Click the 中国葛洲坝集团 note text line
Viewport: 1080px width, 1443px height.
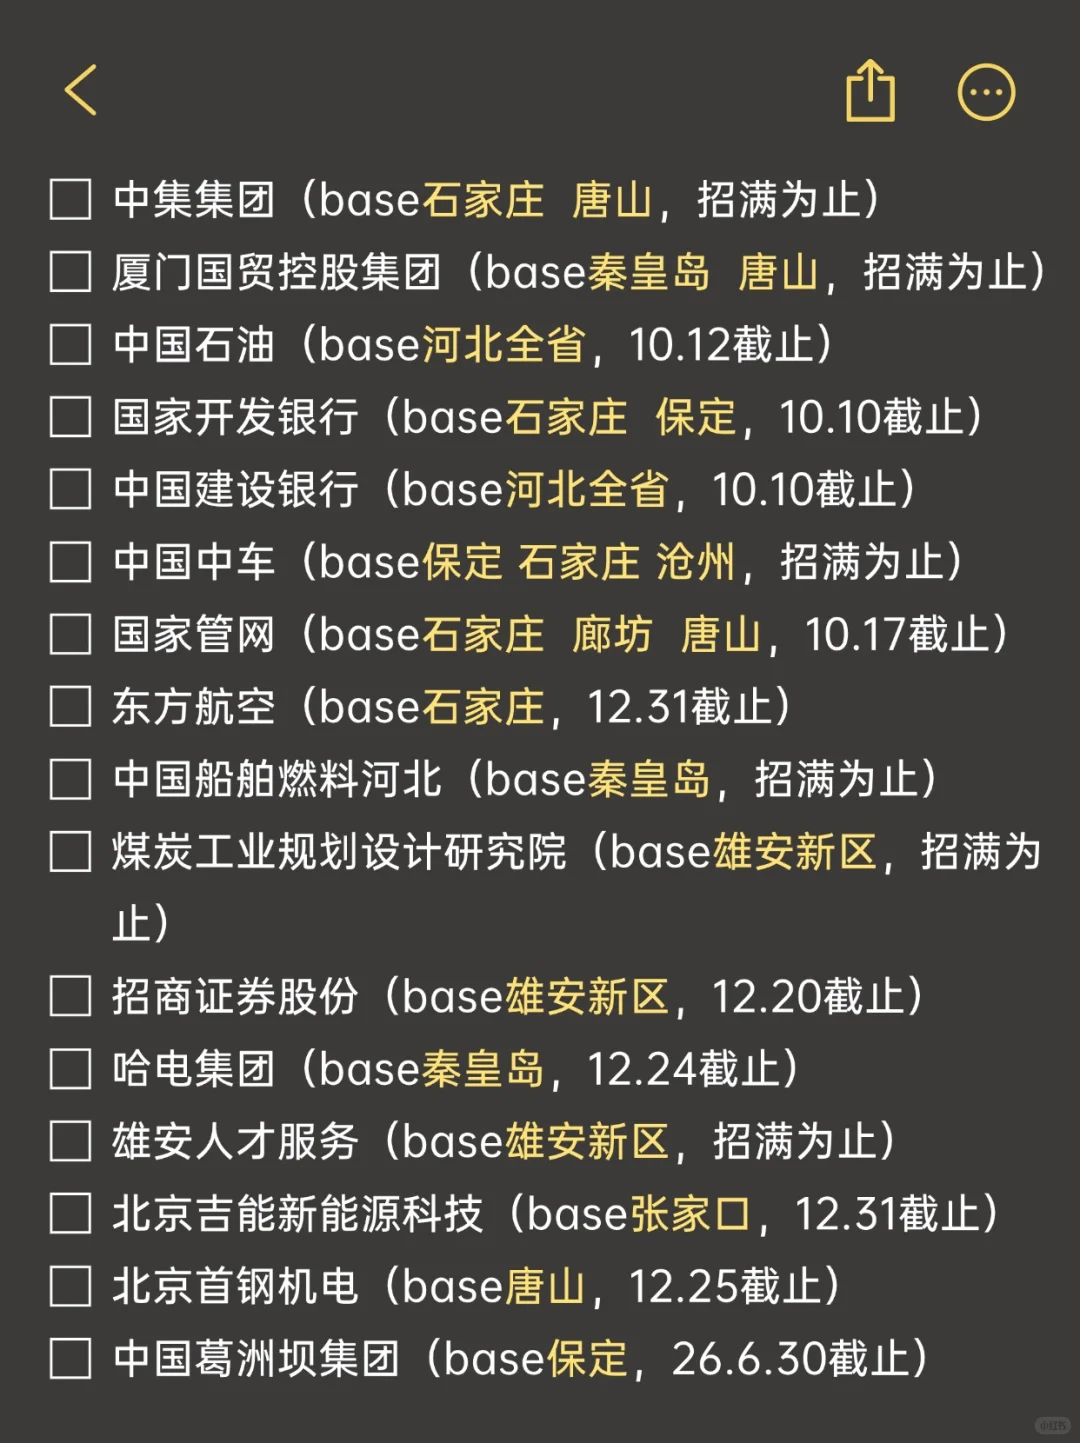520,1359
